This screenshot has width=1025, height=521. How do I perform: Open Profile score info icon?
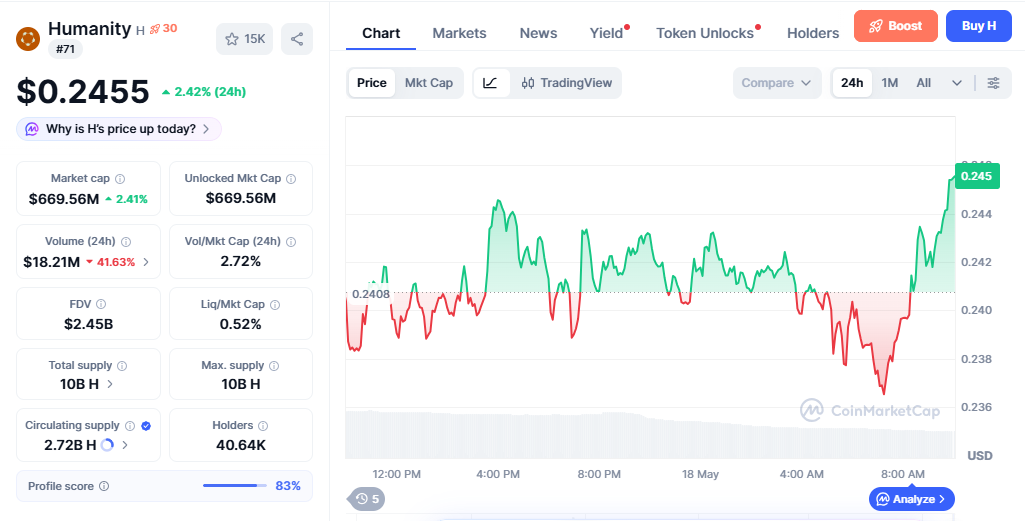click(104, 486)
